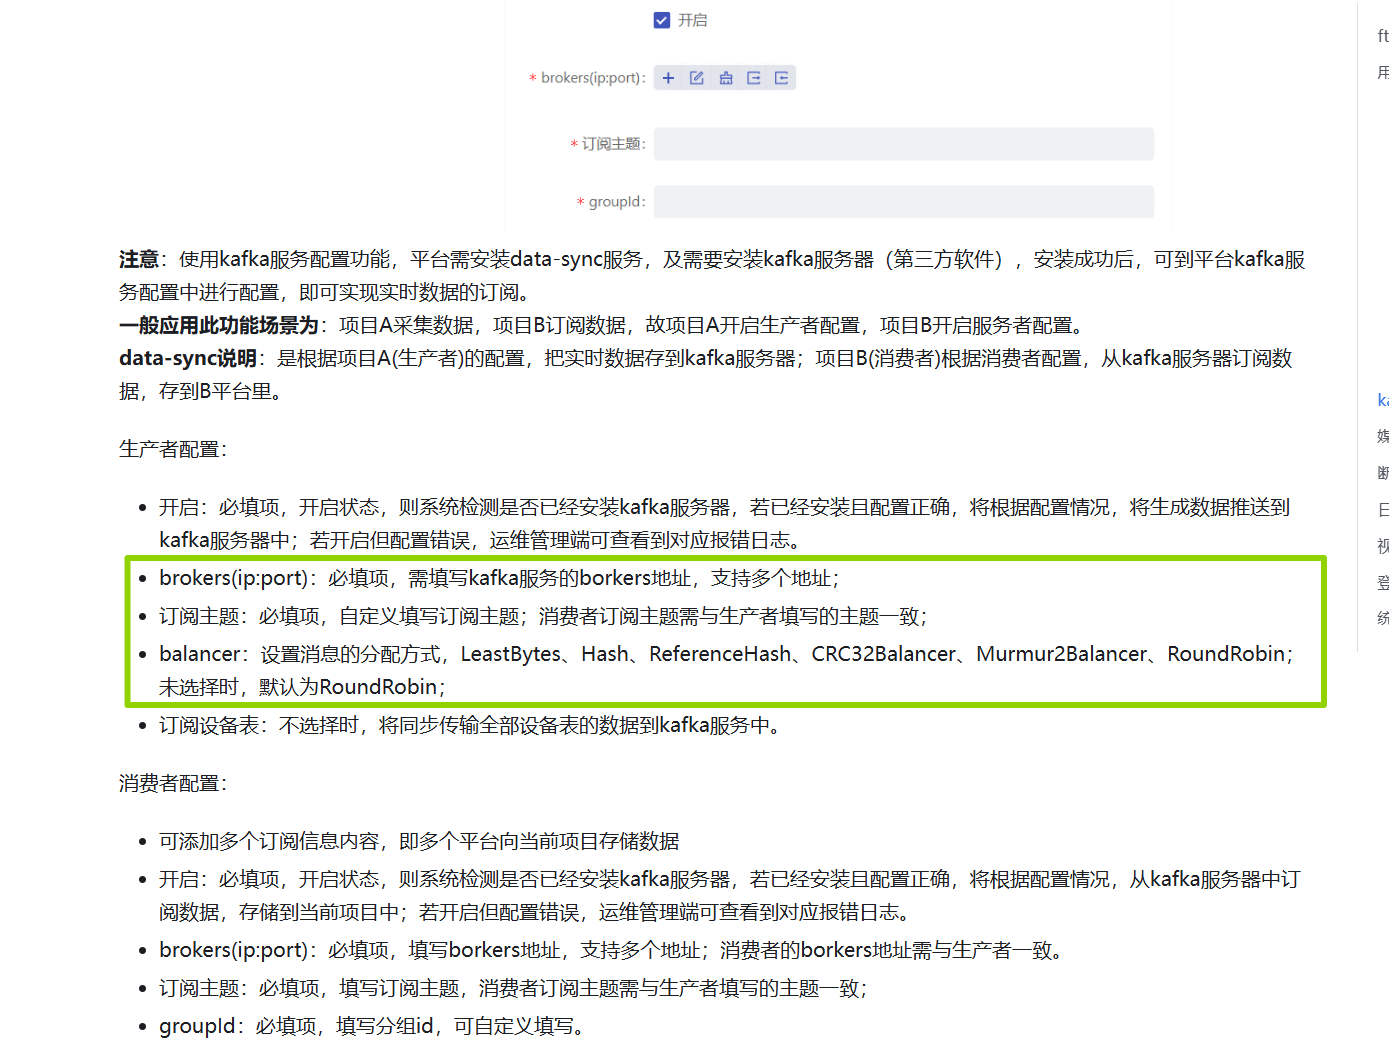Click the plus icon to add a broker
The height and width of the screenshot is (1061, 1389).
pos(668,78)
